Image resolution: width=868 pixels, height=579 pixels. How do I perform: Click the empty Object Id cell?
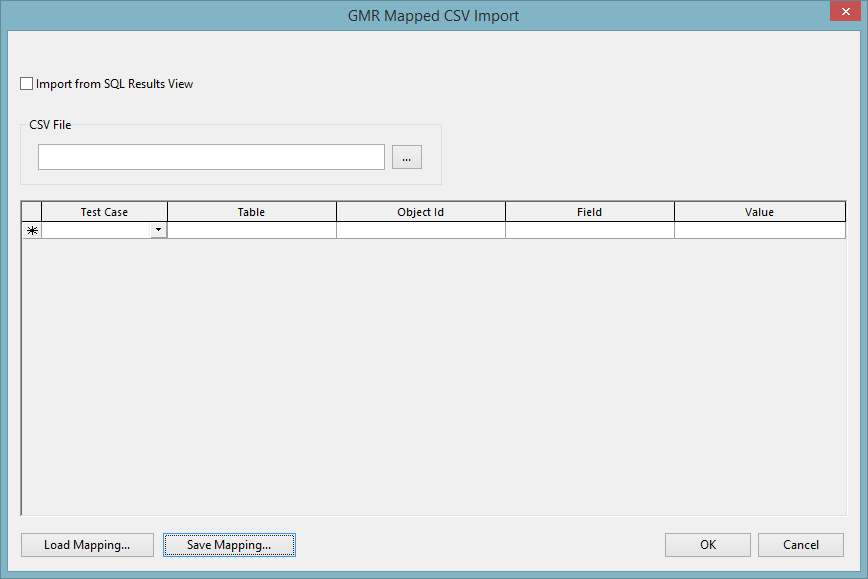click(x=420, y=230)
